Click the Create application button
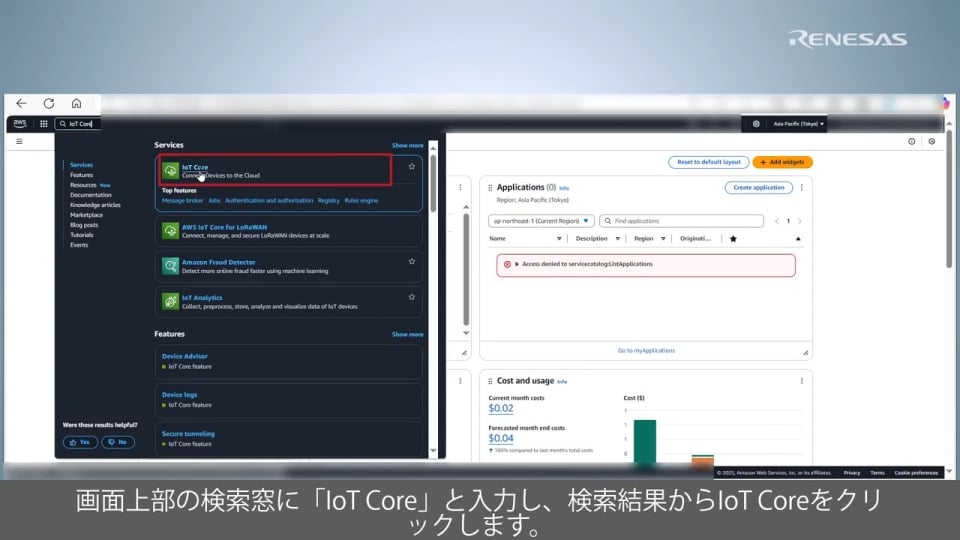The image size is (960, 540). [758, 188]
